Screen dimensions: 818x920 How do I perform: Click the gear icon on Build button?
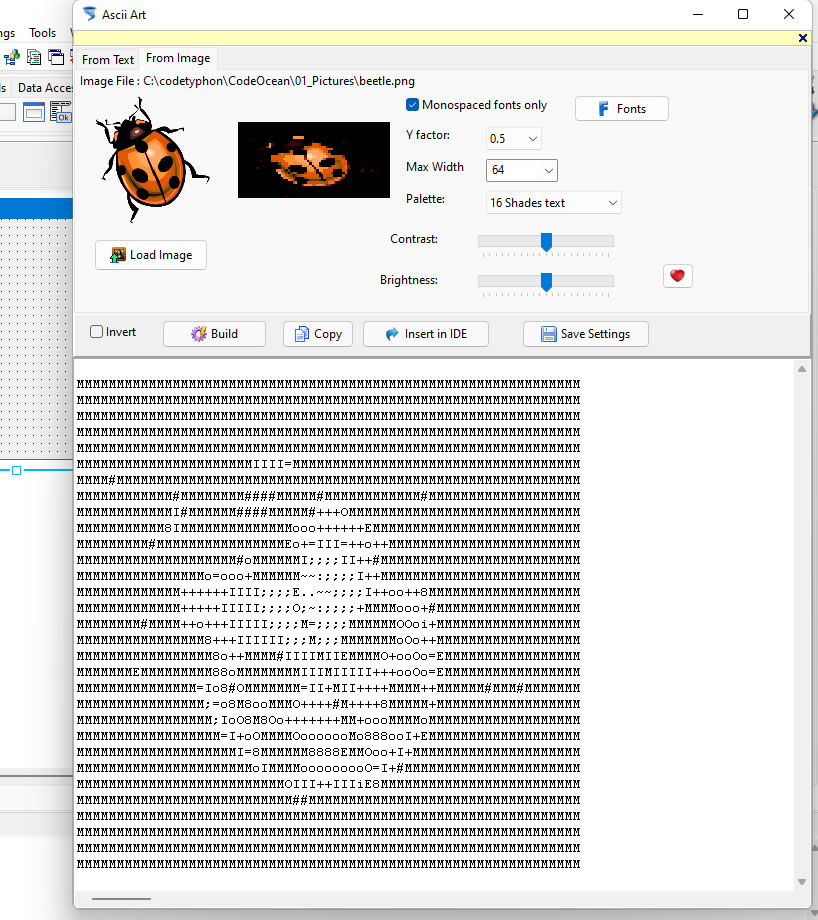[199, 334]
